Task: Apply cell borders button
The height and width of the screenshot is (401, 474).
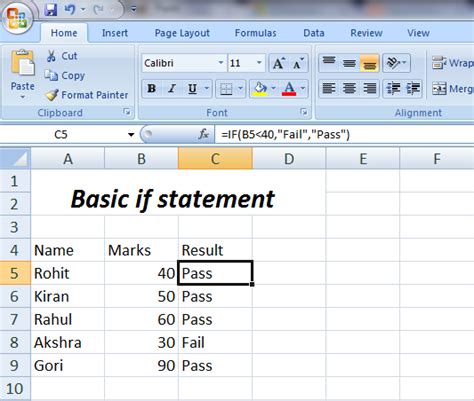Action: click(226, 88)
